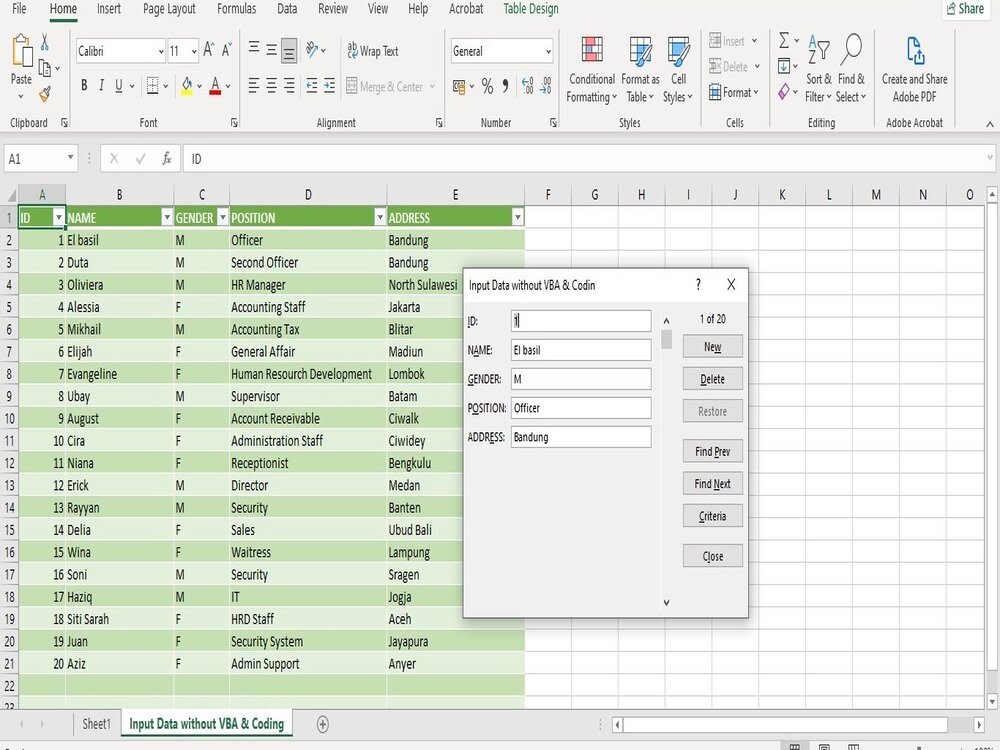Open Format as Table gallery
This screenshot has width=1000, height=750.
coord(640,70)
